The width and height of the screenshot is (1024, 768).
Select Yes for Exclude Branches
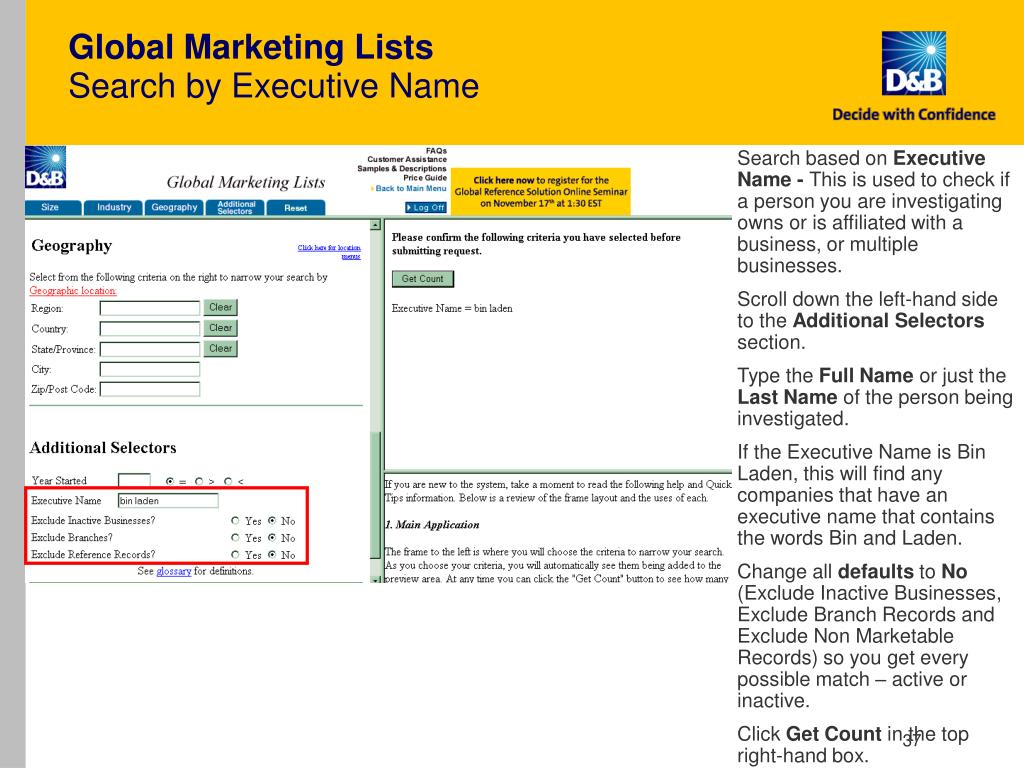coord(235,537)
